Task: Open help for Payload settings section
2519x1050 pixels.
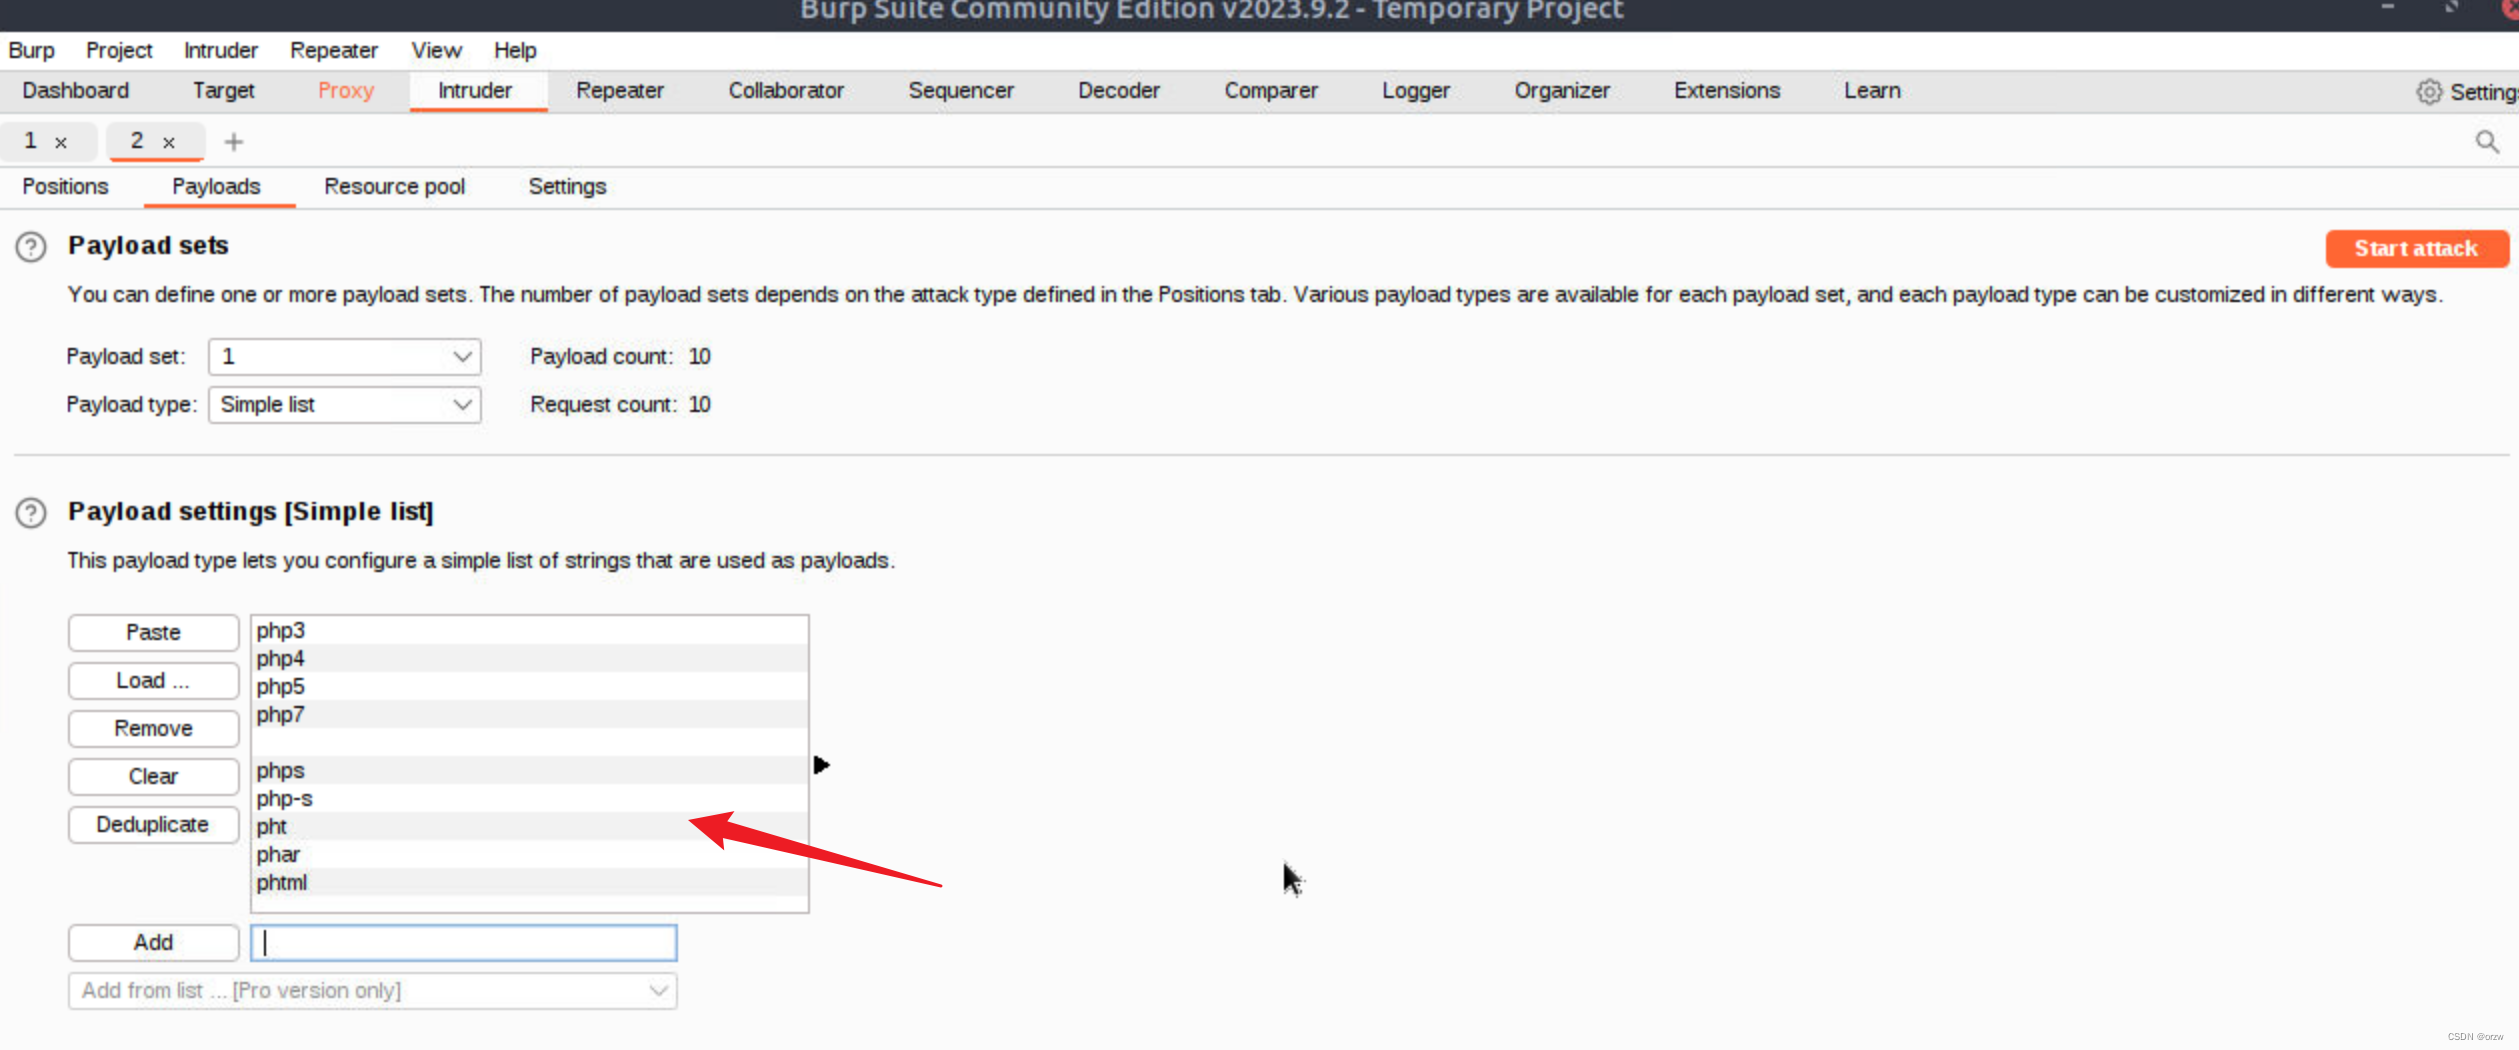Action: pos(30,512)
